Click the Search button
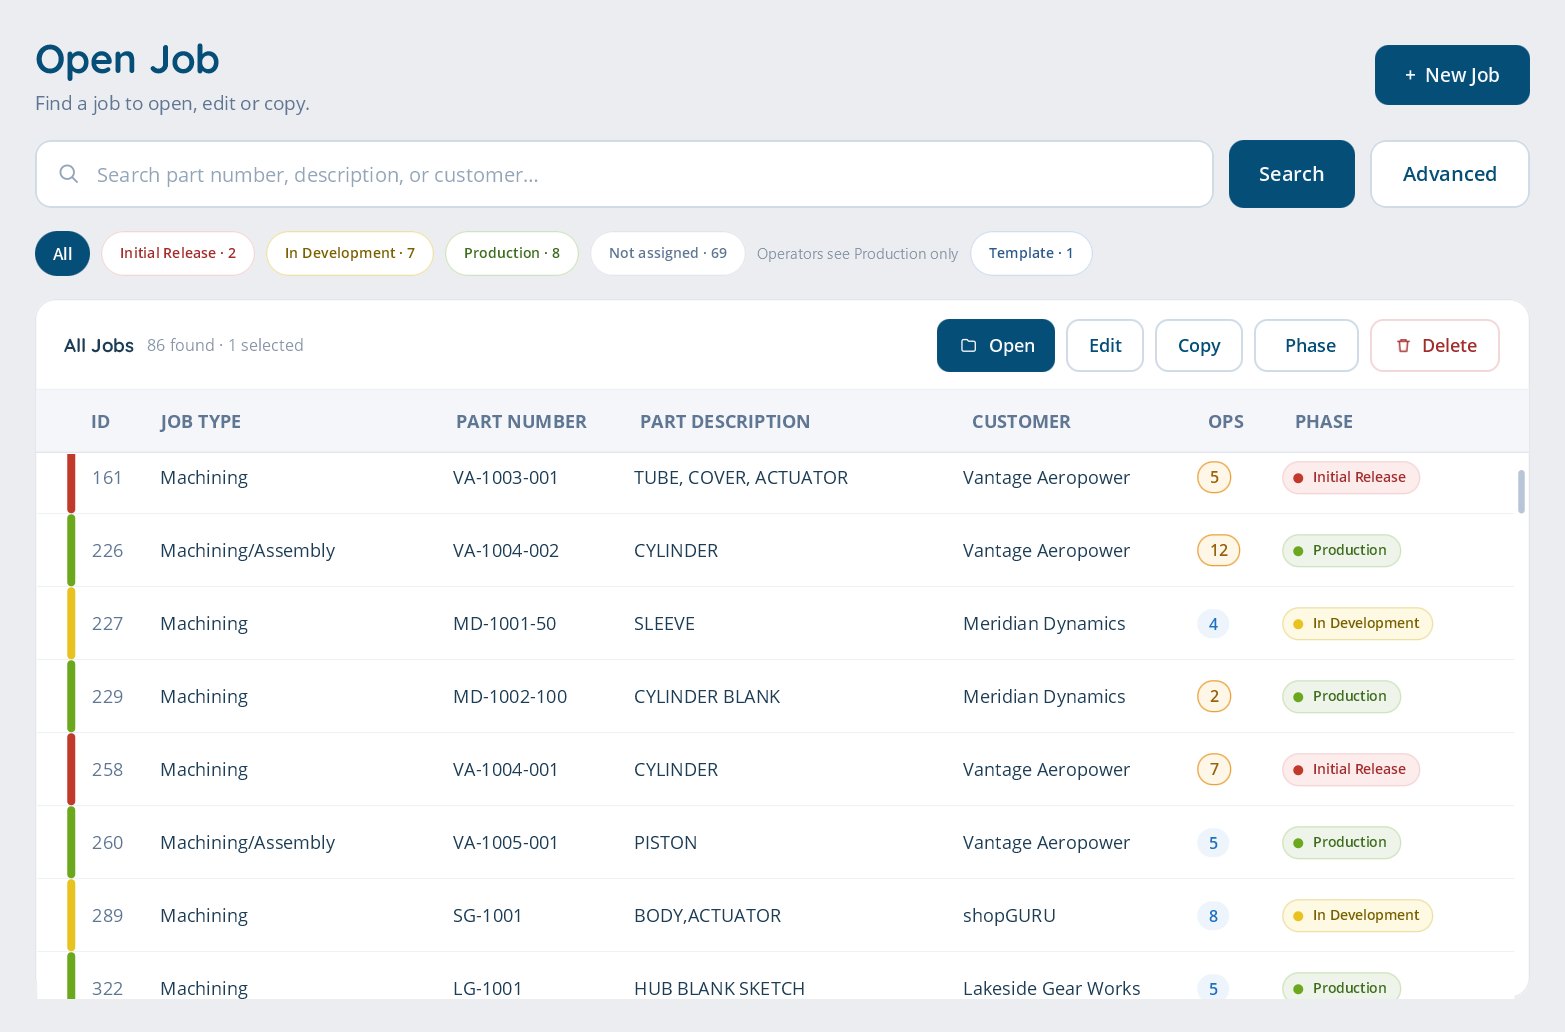 pos(1291,174)
